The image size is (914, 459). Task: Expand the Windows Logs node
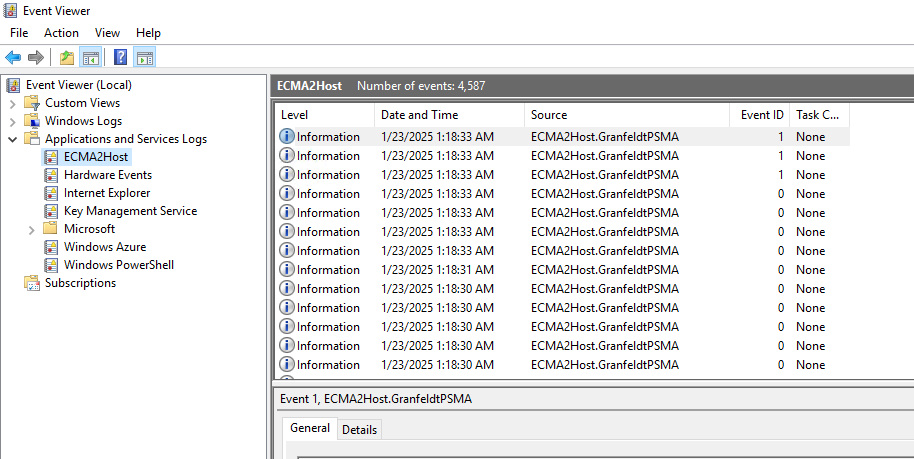tap(12, 121)
